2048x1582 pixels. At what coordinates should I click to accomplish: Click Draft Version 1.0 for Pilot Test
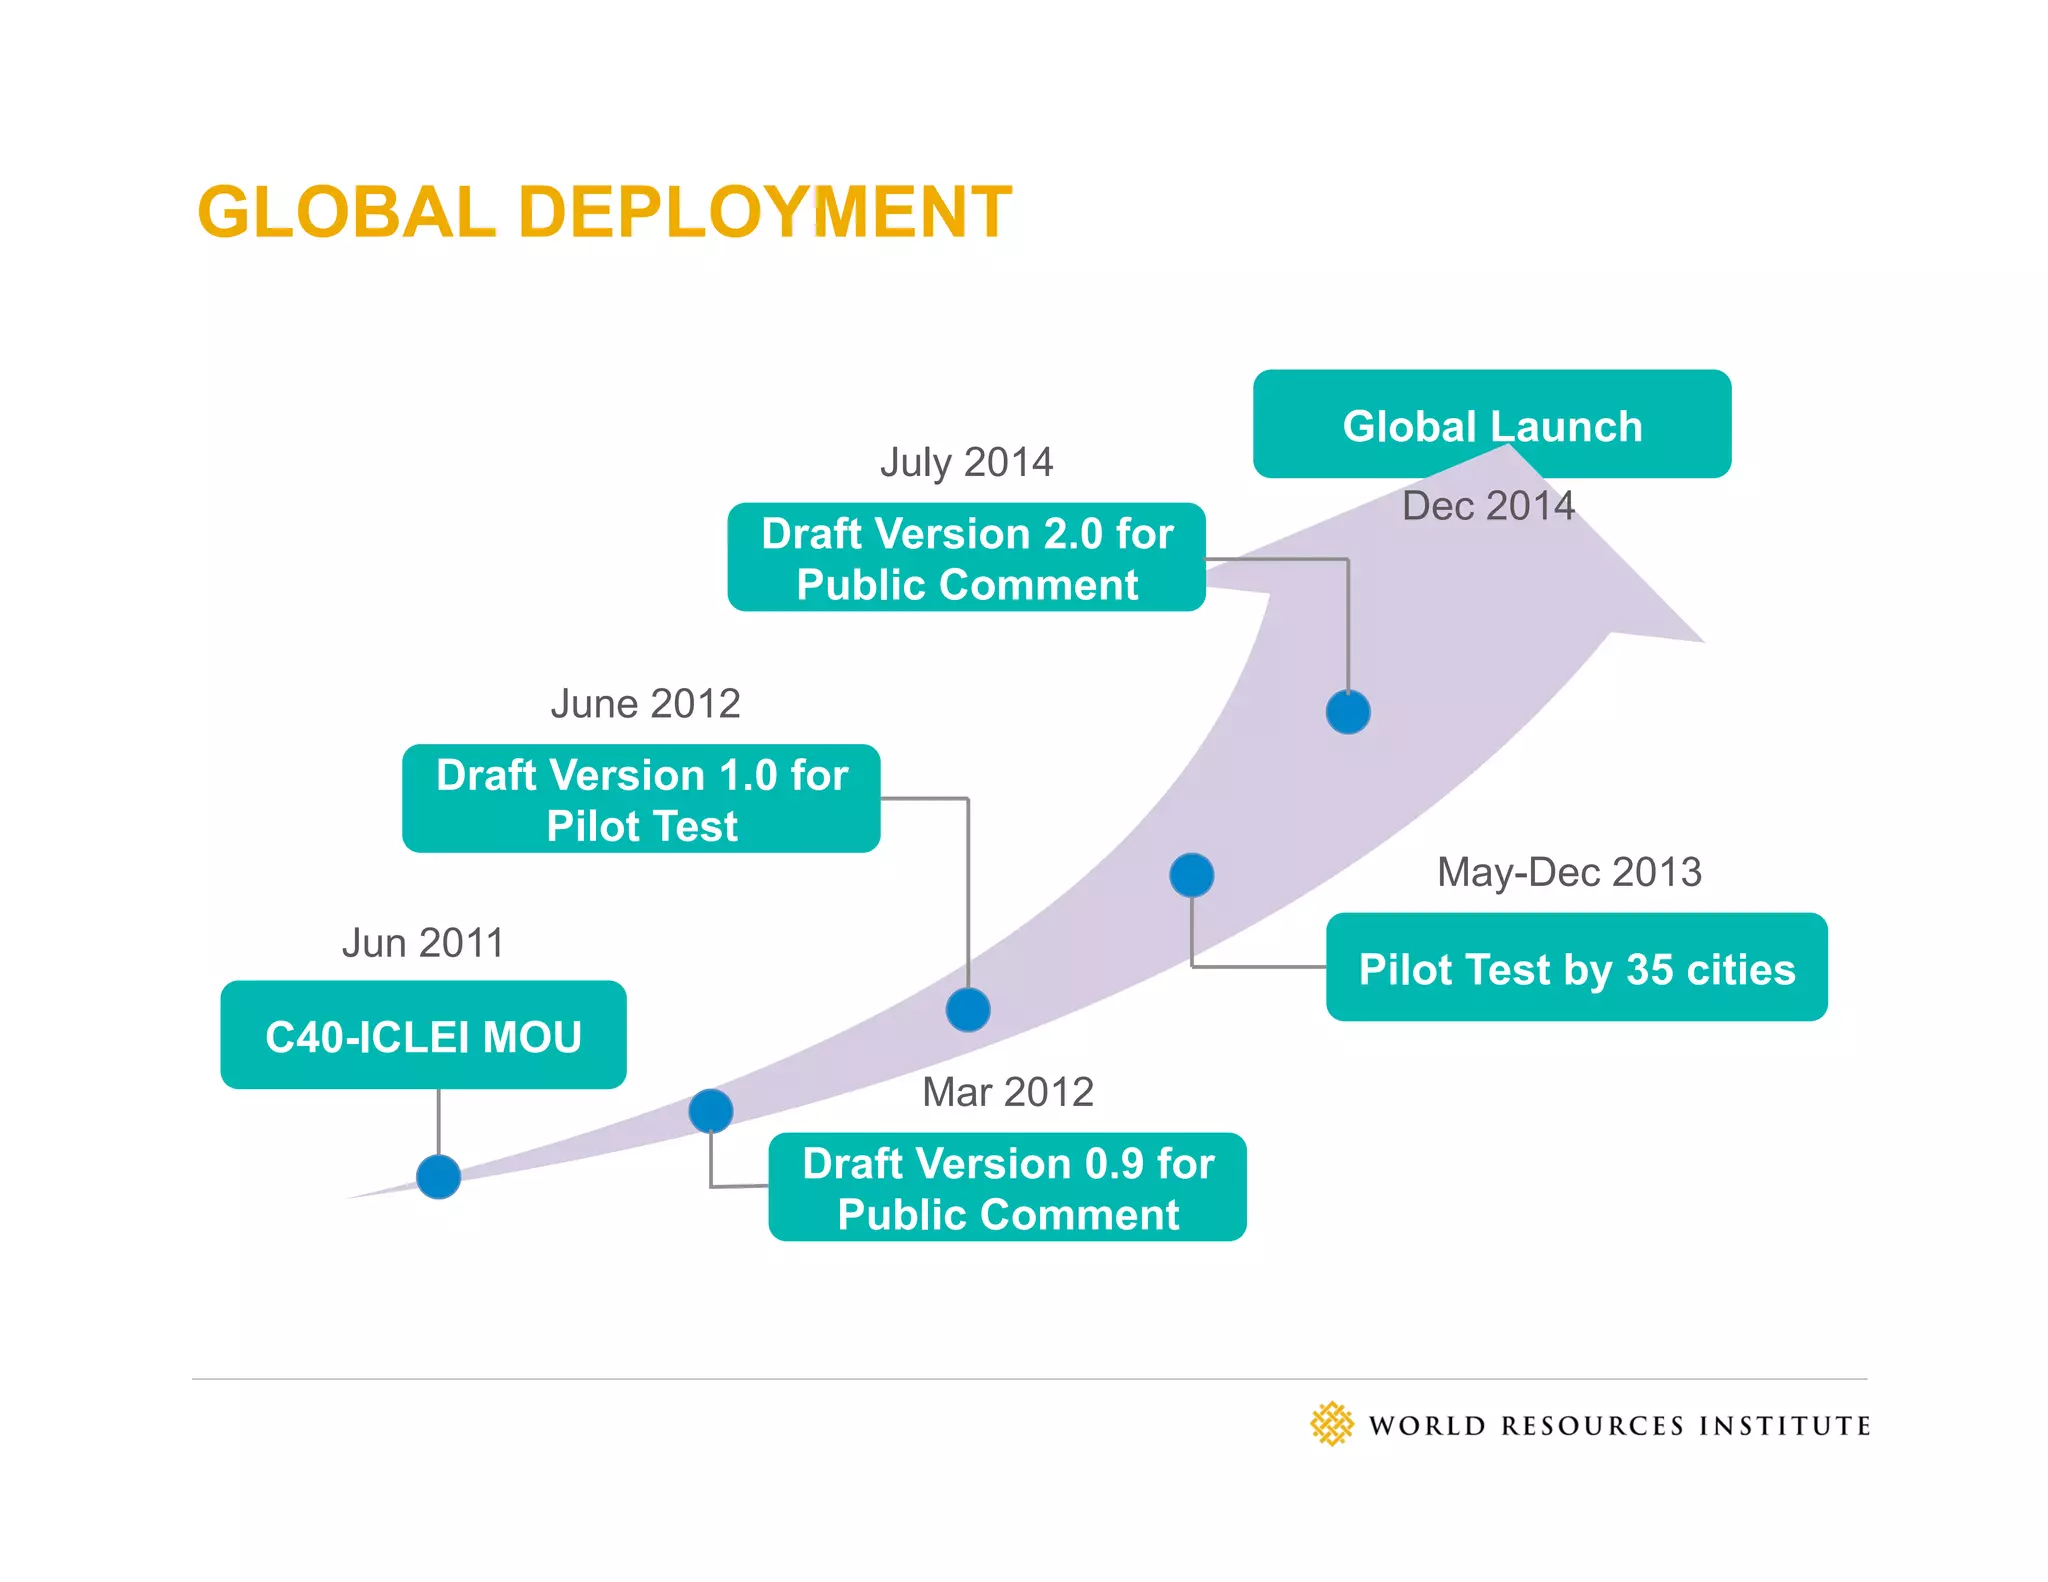point(641,799)
